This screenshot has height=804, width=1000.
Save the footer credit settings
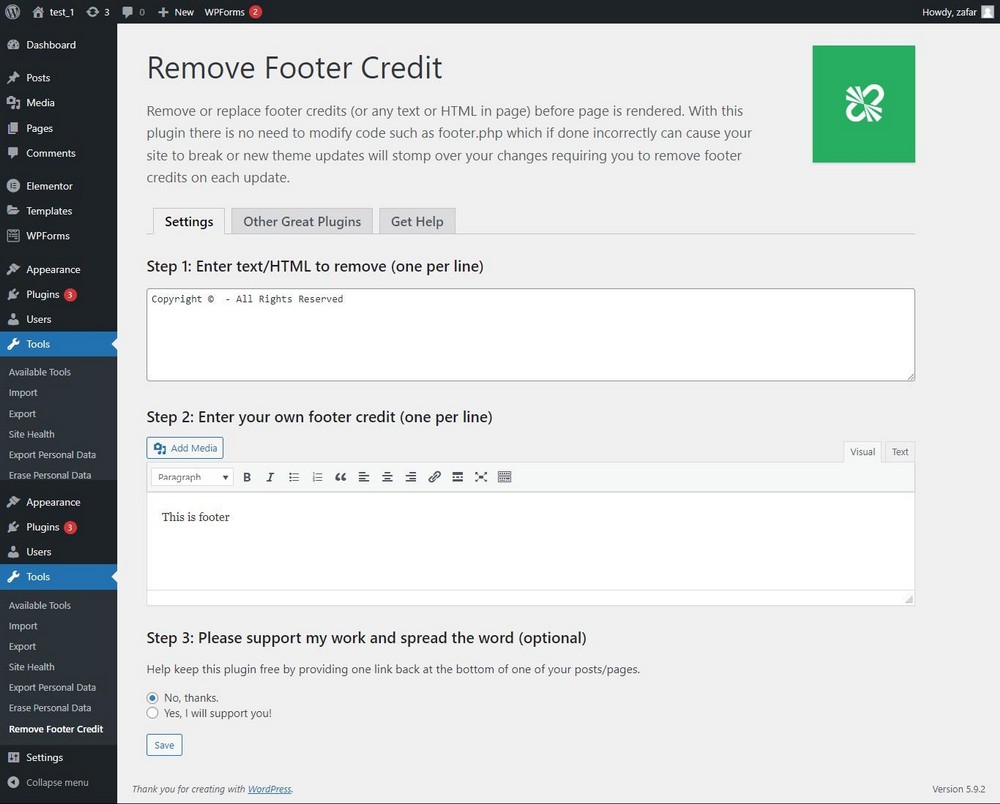(164, 745)
